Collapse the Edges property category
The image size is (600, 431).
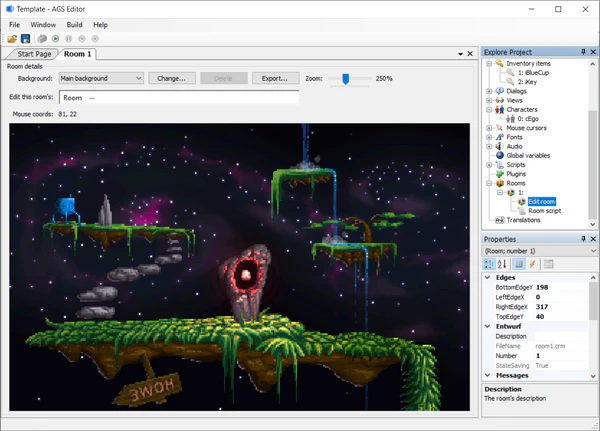click(488, 277)
